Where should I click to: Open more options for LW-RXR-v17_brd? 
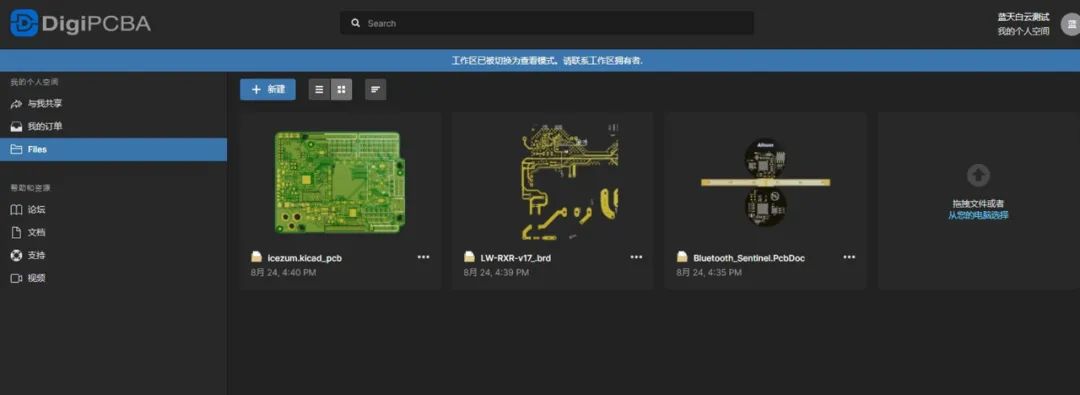click(636, 257)
